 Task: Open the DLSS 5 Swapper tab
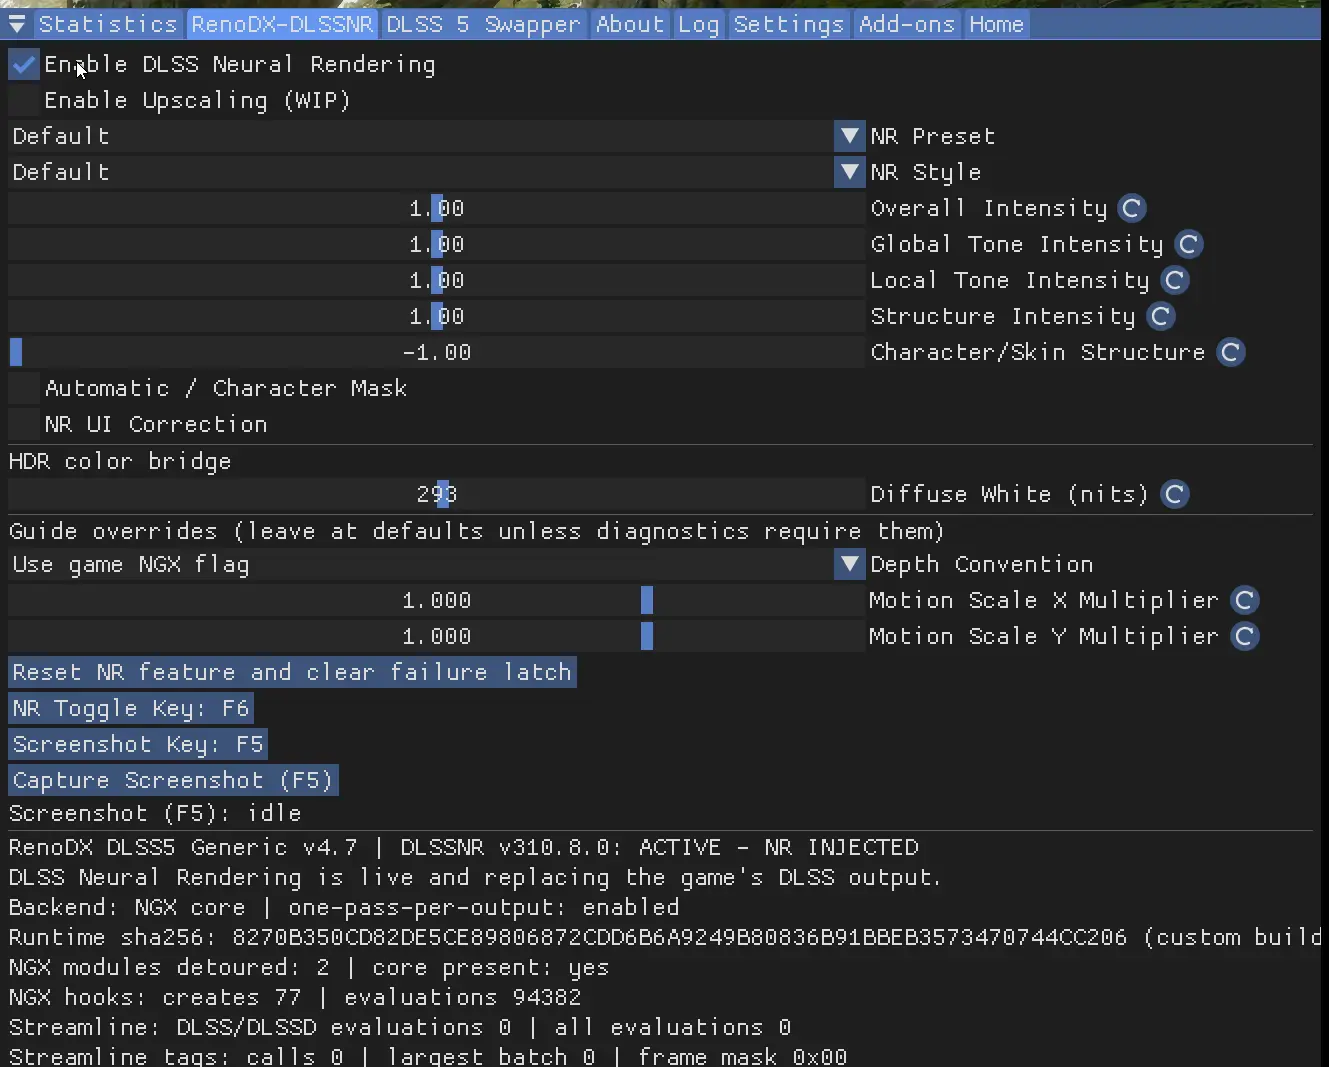pos(483,24)
